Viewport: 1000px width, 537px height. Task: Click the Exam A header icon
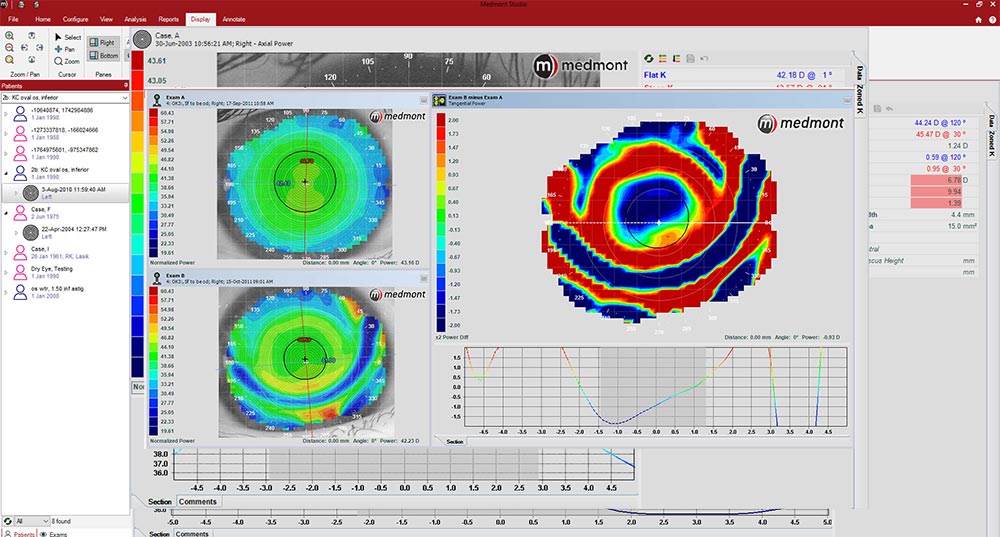156,100
